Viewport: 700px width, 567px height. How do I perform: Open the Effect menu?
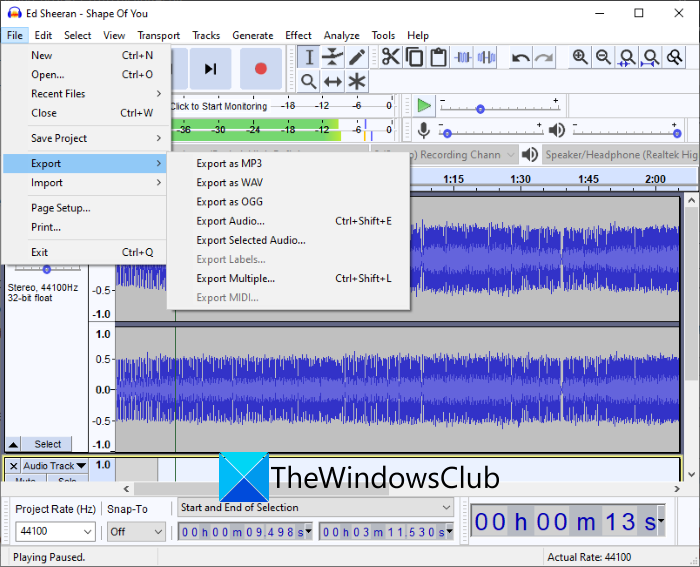(x=298, y=35)
